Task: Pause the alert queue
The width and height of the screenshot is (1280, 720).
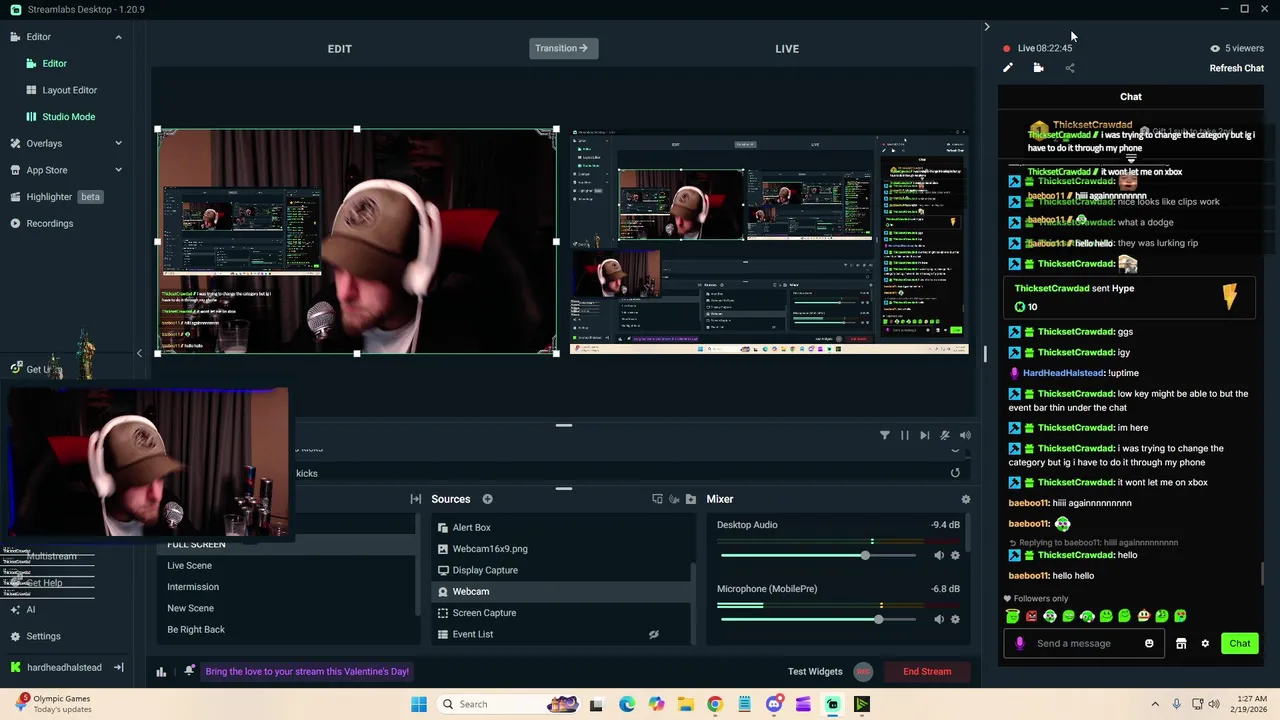Action: (x=905, y=435)
